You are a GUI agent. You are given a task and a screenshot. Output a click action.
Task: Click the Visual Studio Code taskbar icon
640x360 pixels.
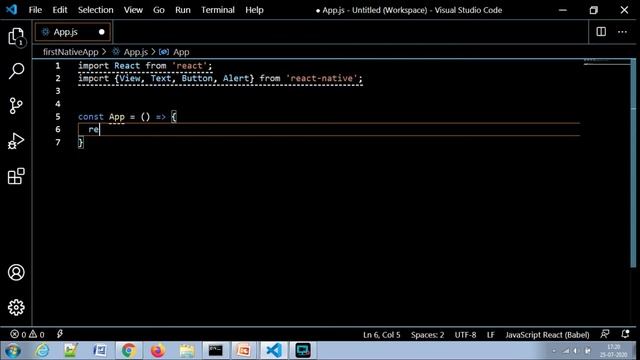[x=273, y=351]
